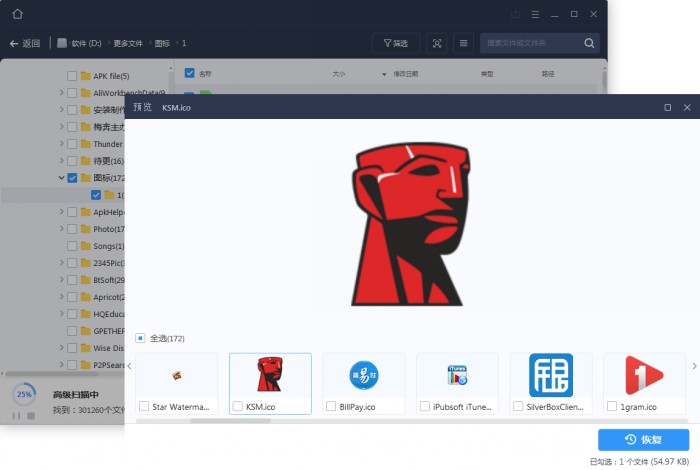The width and height of the screenshot is (700, 470).
Task: Toggle the 全选(172) select-all checkbox
Action: [140, 338]
